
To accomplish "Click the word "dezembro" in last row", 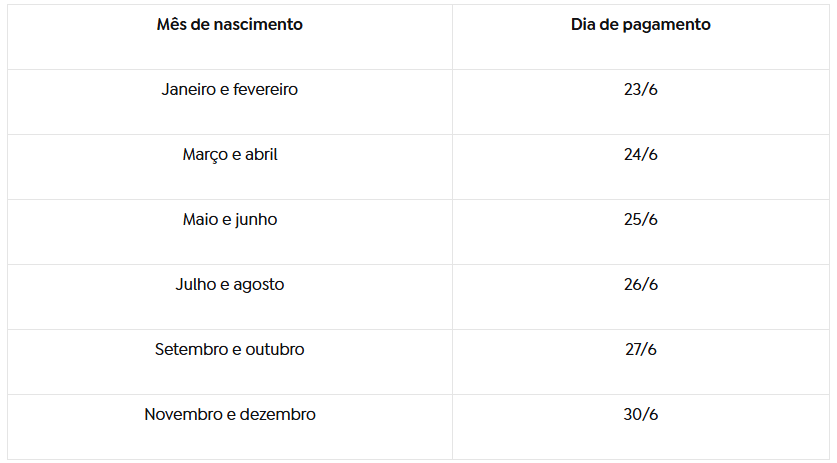I will pyautogui.click(x=277, y=415).
